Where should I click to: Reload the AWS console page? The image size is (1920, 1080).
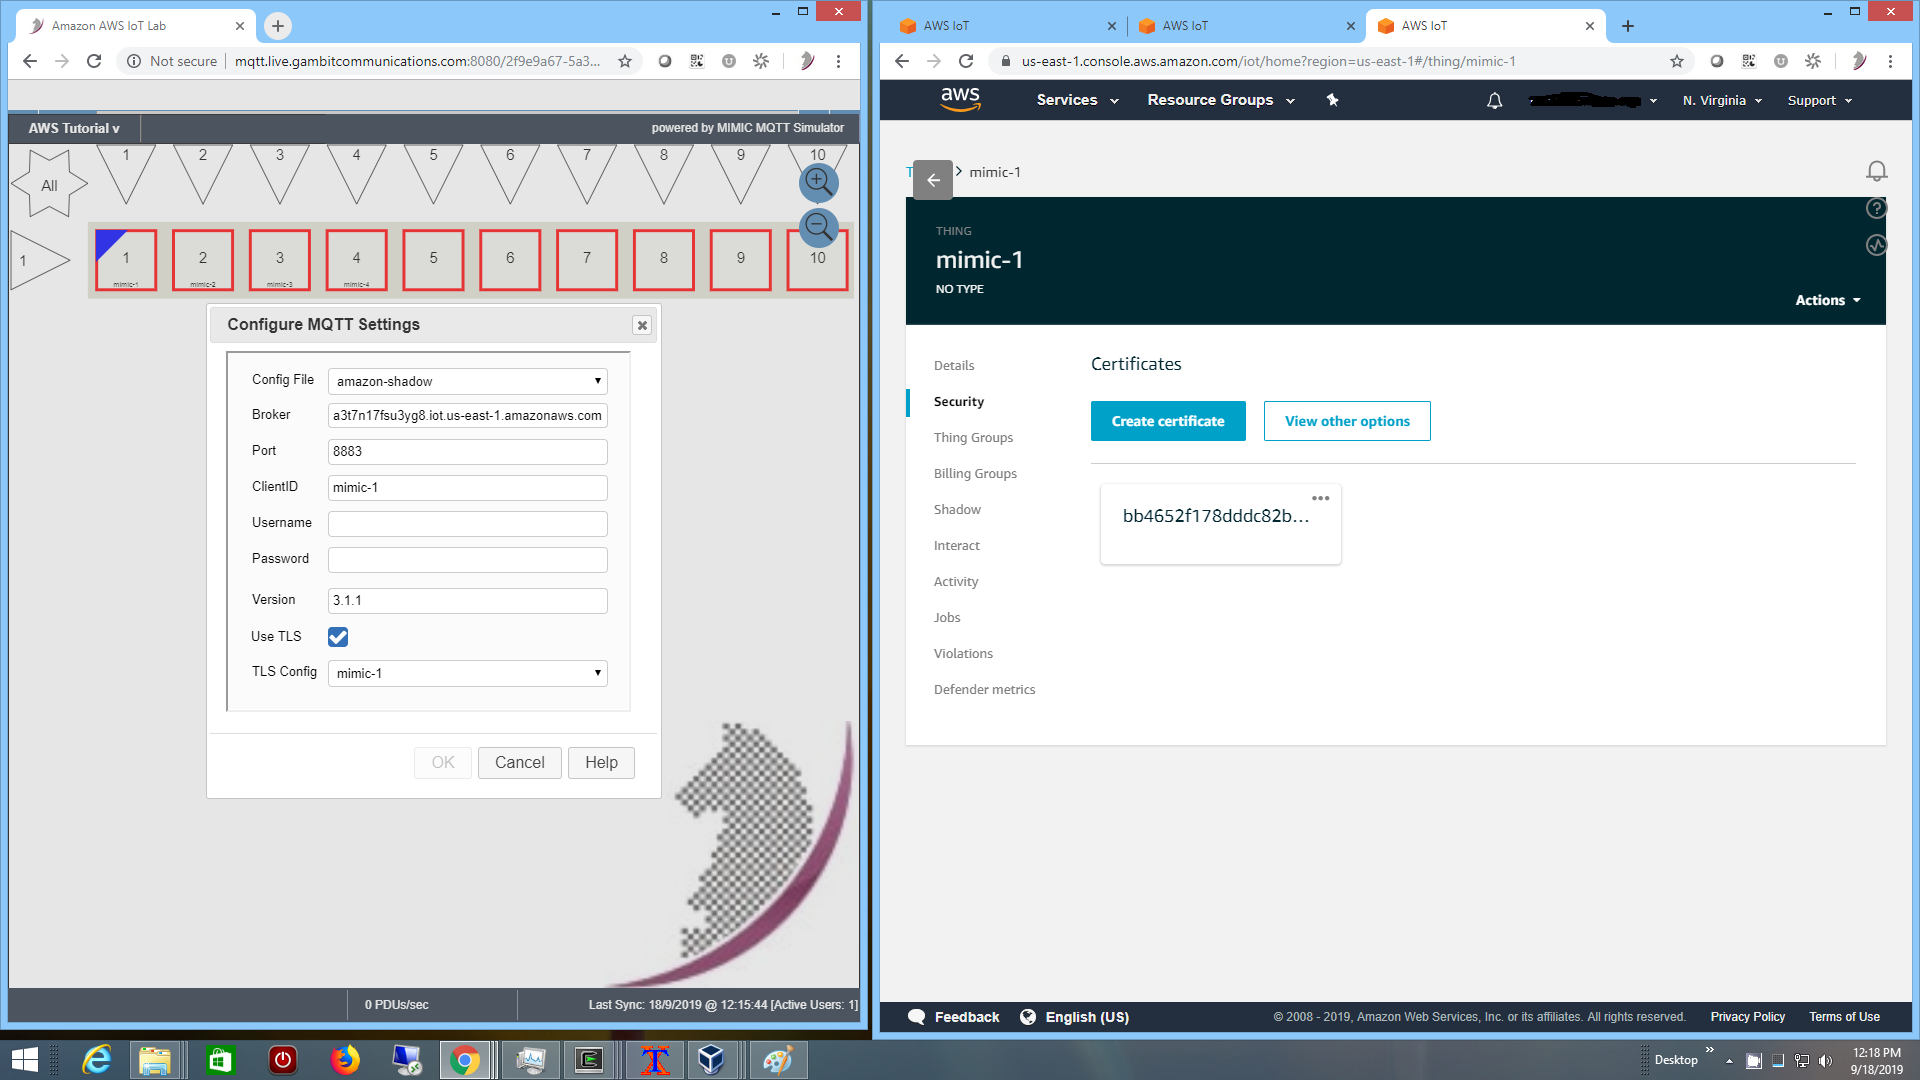point(966,61)
